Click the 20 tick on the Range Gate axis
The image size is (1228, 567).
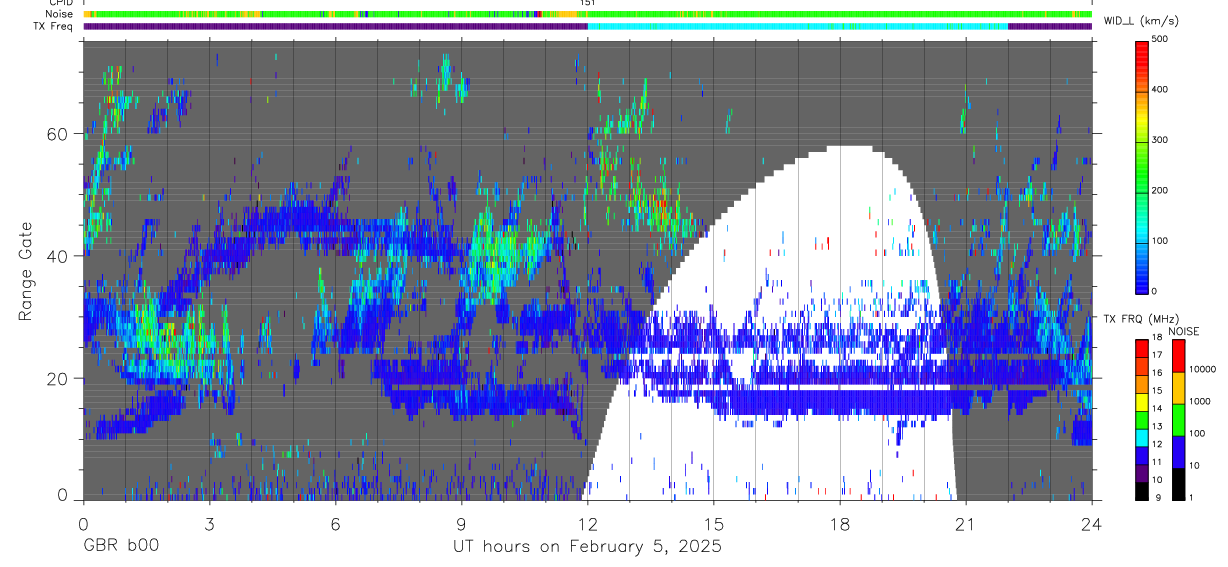[59, 378]
